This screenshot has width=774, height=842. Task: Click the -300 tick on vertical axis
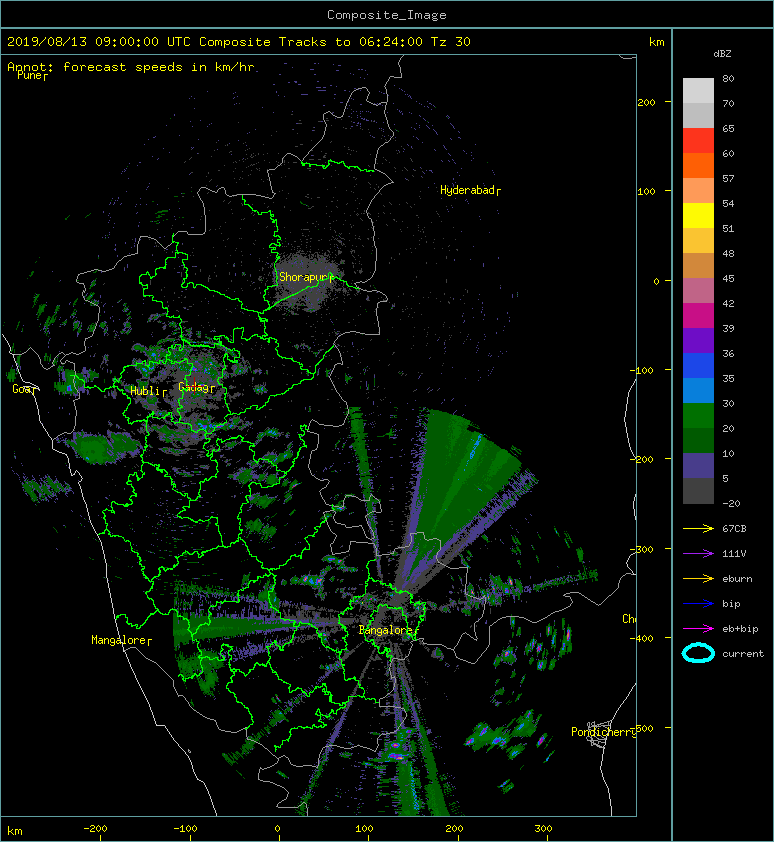point(642,549)
